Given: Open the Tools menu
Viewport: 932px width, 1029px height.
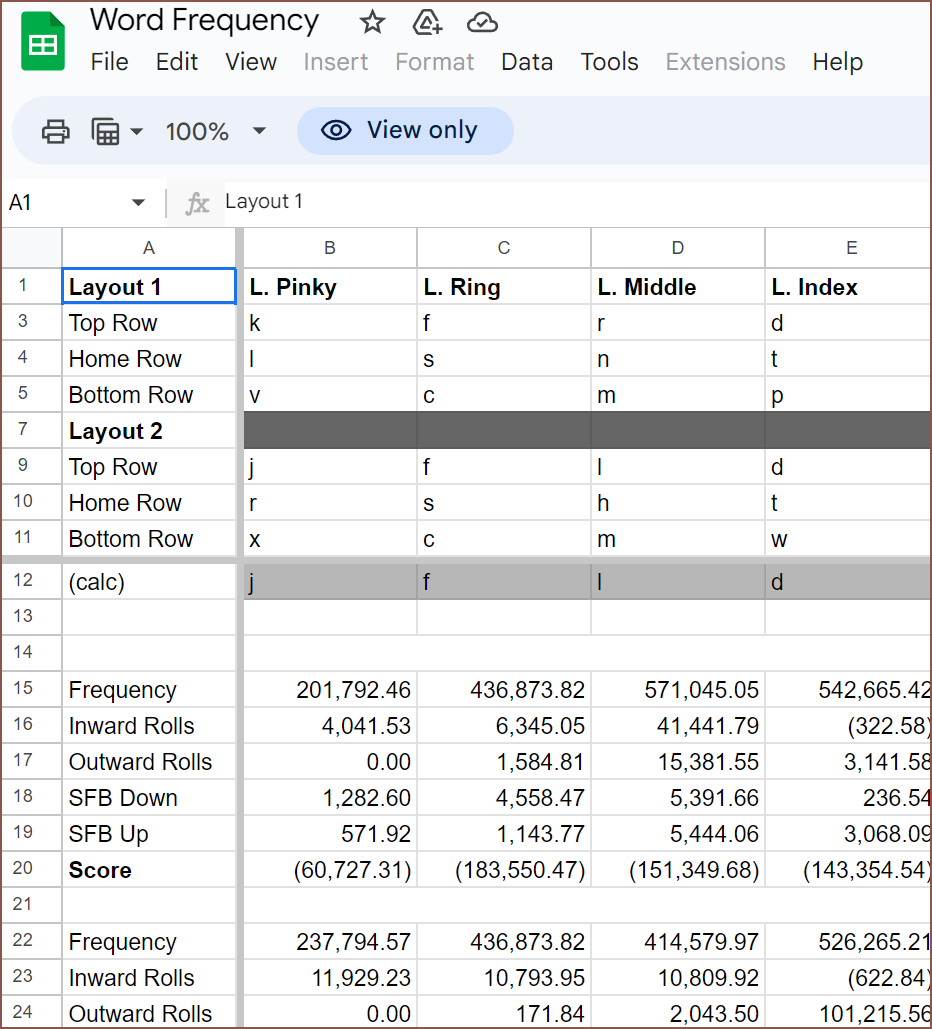Looking at the screenshot, I should tap(609, 62).
